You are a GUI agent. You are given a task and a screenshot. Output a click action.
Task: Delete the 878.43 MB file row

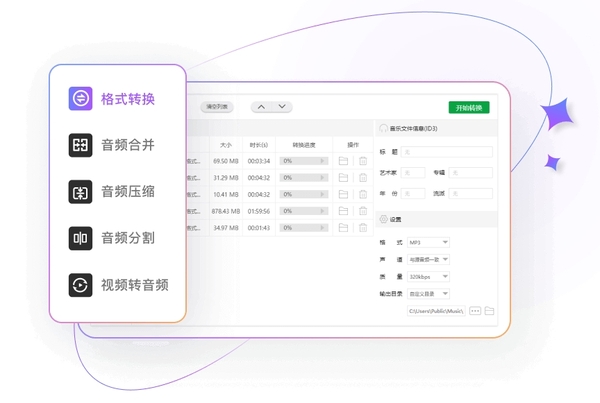click(x=363, y=211)
